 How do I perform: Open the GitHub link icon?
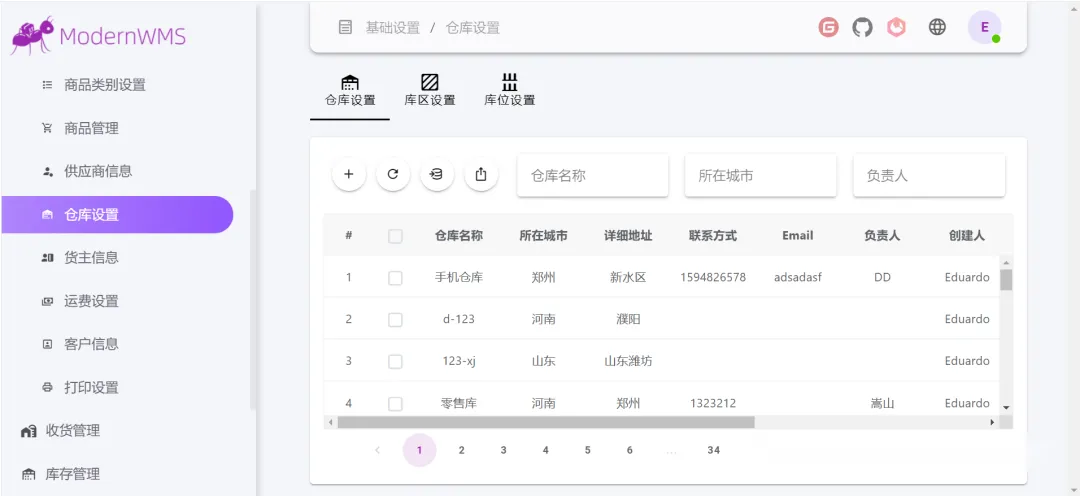pos(862,27)
